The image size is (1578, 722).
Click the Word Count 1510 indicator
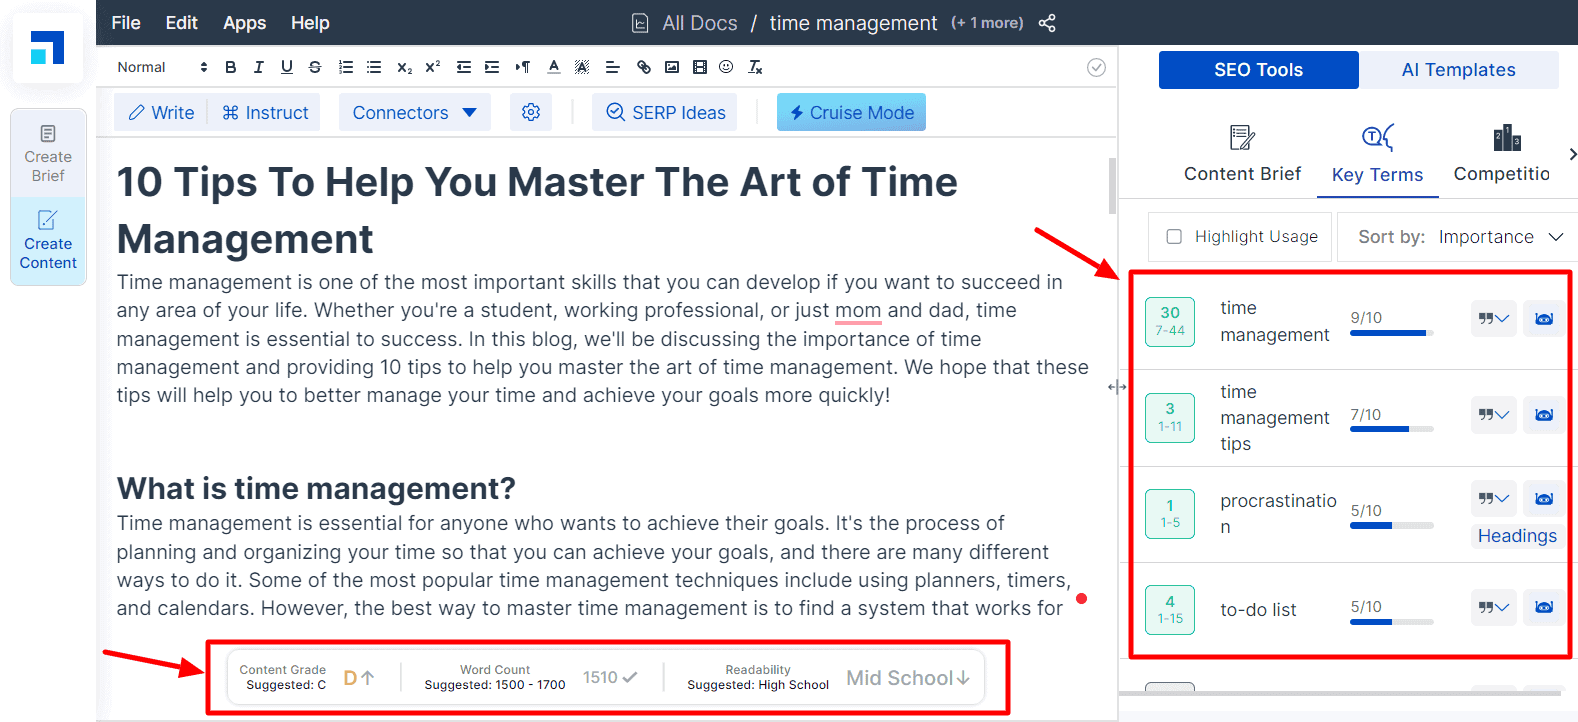610,678
